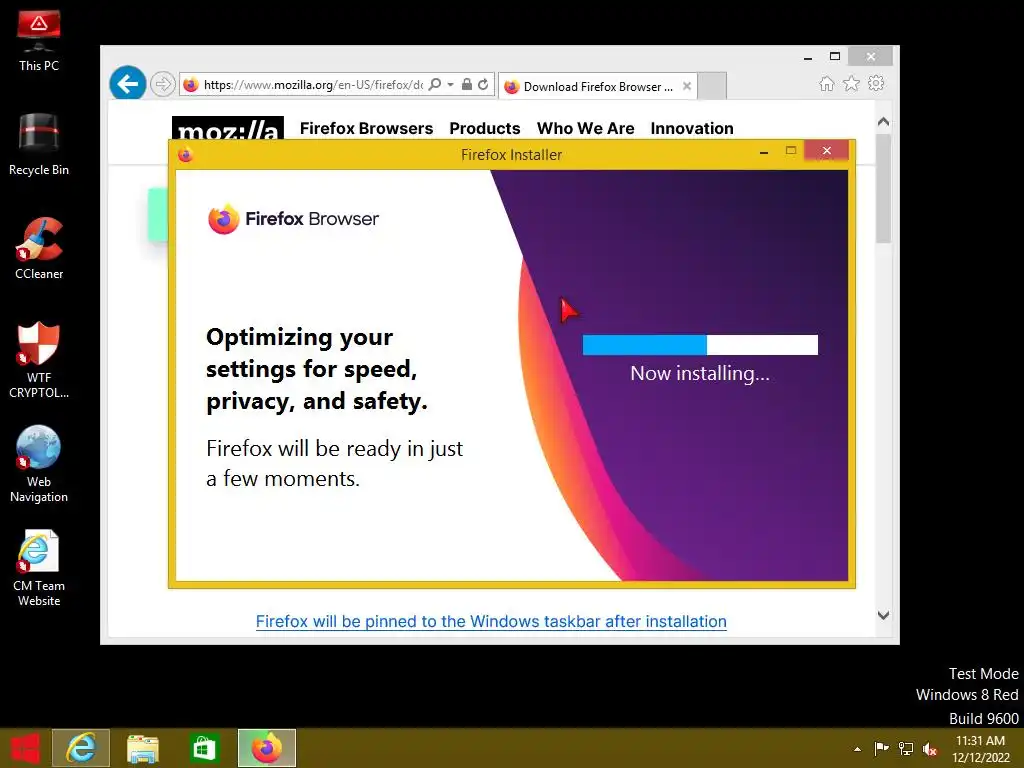Click the Firefox Browser logo in installer
The image size is (1024, 768).
(x=293, y=219)
